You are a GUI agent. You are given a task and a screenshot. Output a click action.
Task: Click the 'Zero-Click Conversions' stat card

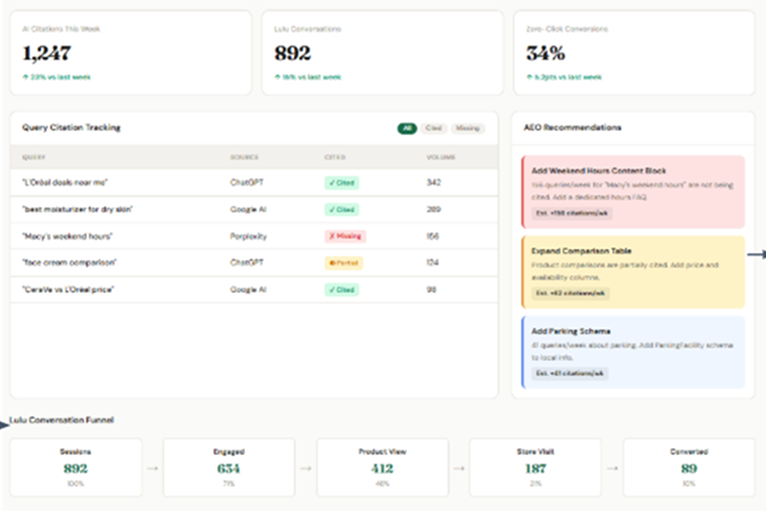(x=634, y=53)
